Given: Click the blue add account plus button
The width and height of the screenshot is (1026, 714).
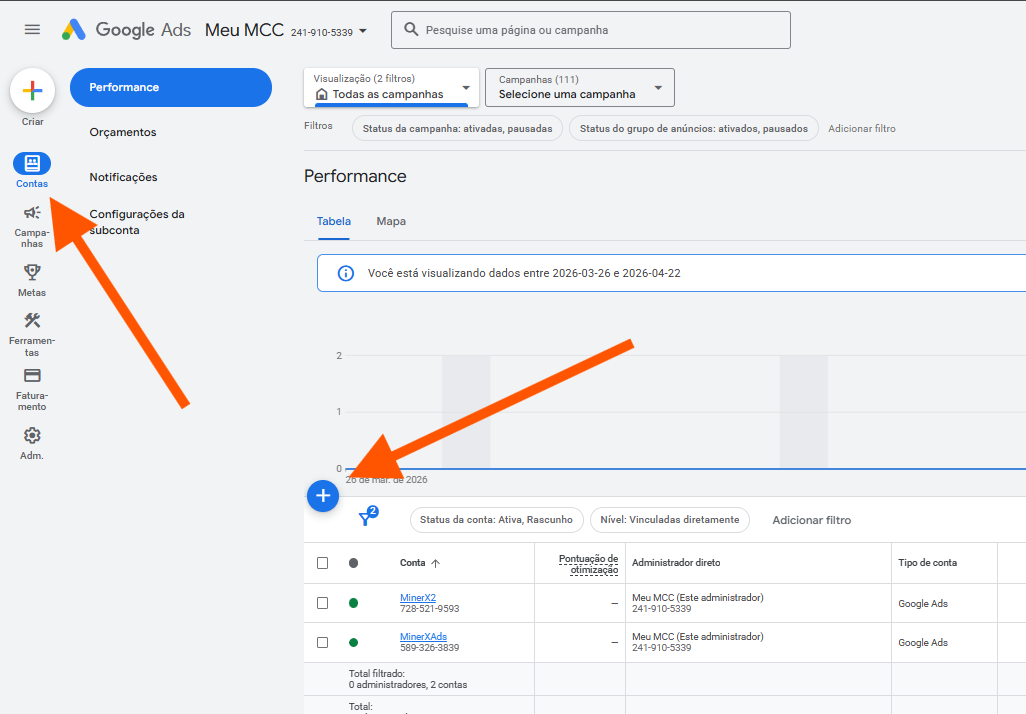Looking at the screenshot, I should tap(323, 496).
